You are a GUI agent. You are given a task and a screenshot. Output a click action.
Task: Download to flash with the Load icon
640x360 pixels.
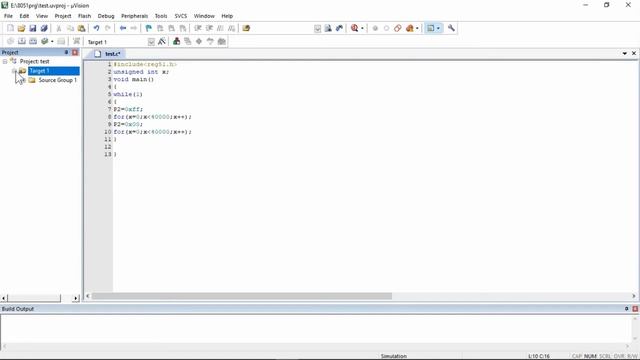[76, 42]
